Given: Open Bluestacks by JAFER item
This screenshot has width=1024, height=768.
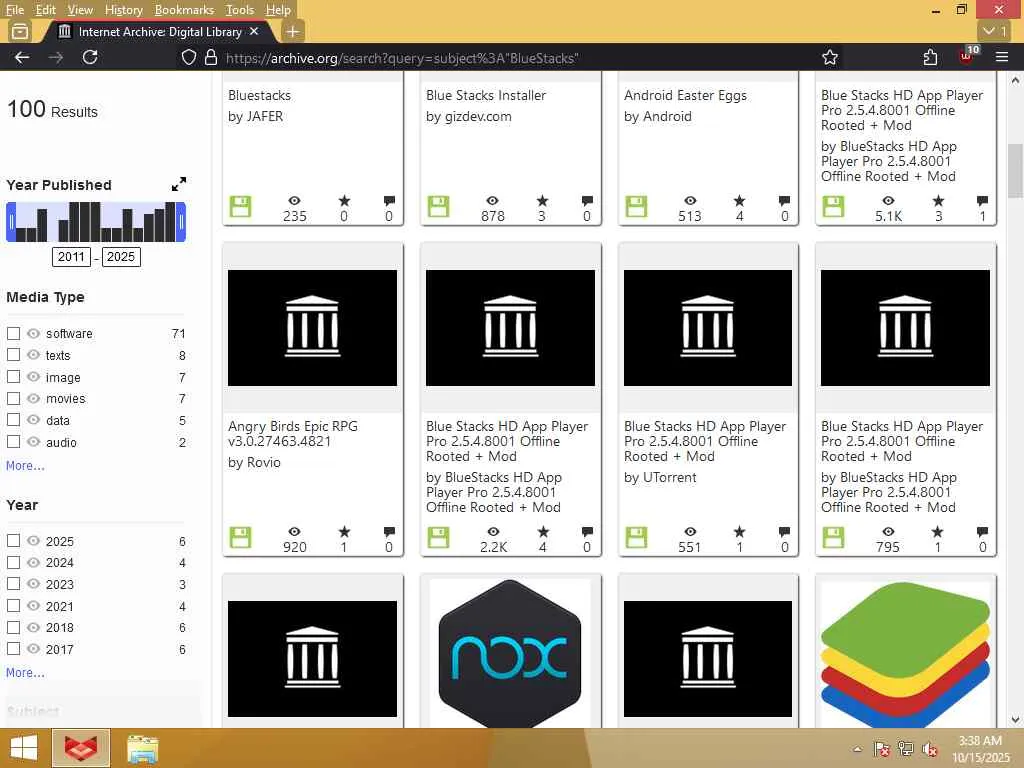Looking at the screenshot, I should click(x=259, y=95).
